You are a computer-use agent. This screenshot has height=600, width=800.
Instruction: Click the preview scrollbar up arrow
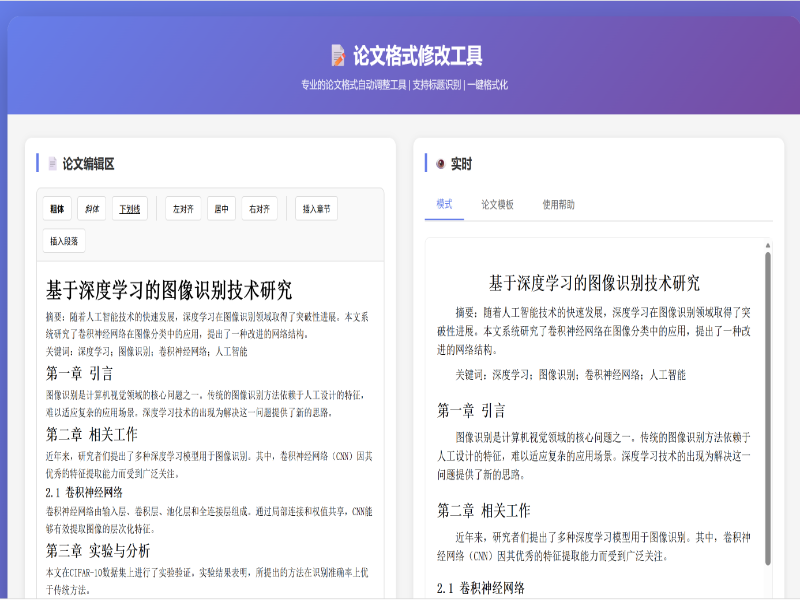tap(768, 246)
